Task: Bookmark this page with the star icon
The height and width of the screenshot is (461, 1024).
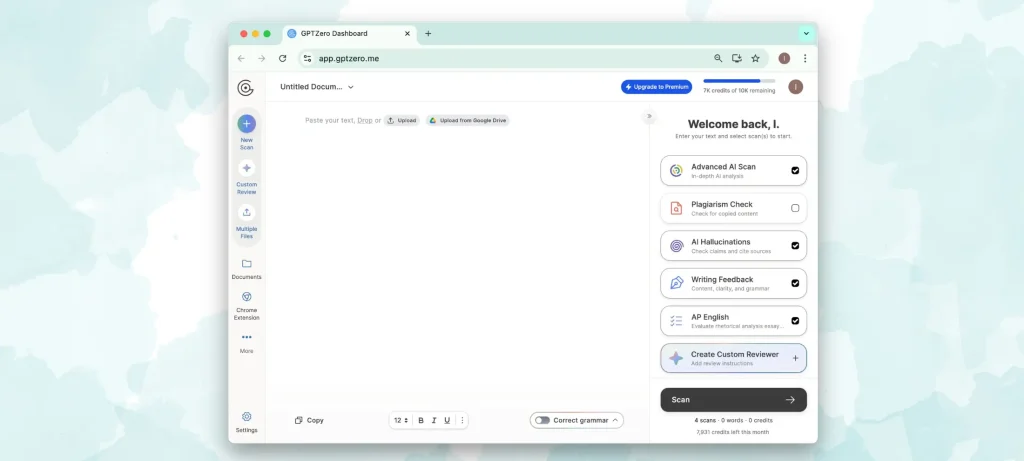Action: coord(756,58)
